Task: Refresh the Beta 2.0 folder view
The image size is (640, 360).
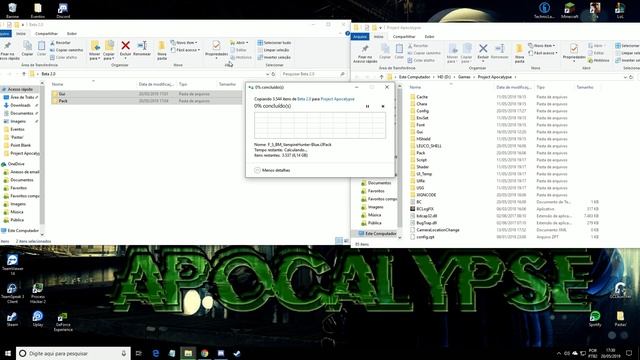Action: point(273,74)
